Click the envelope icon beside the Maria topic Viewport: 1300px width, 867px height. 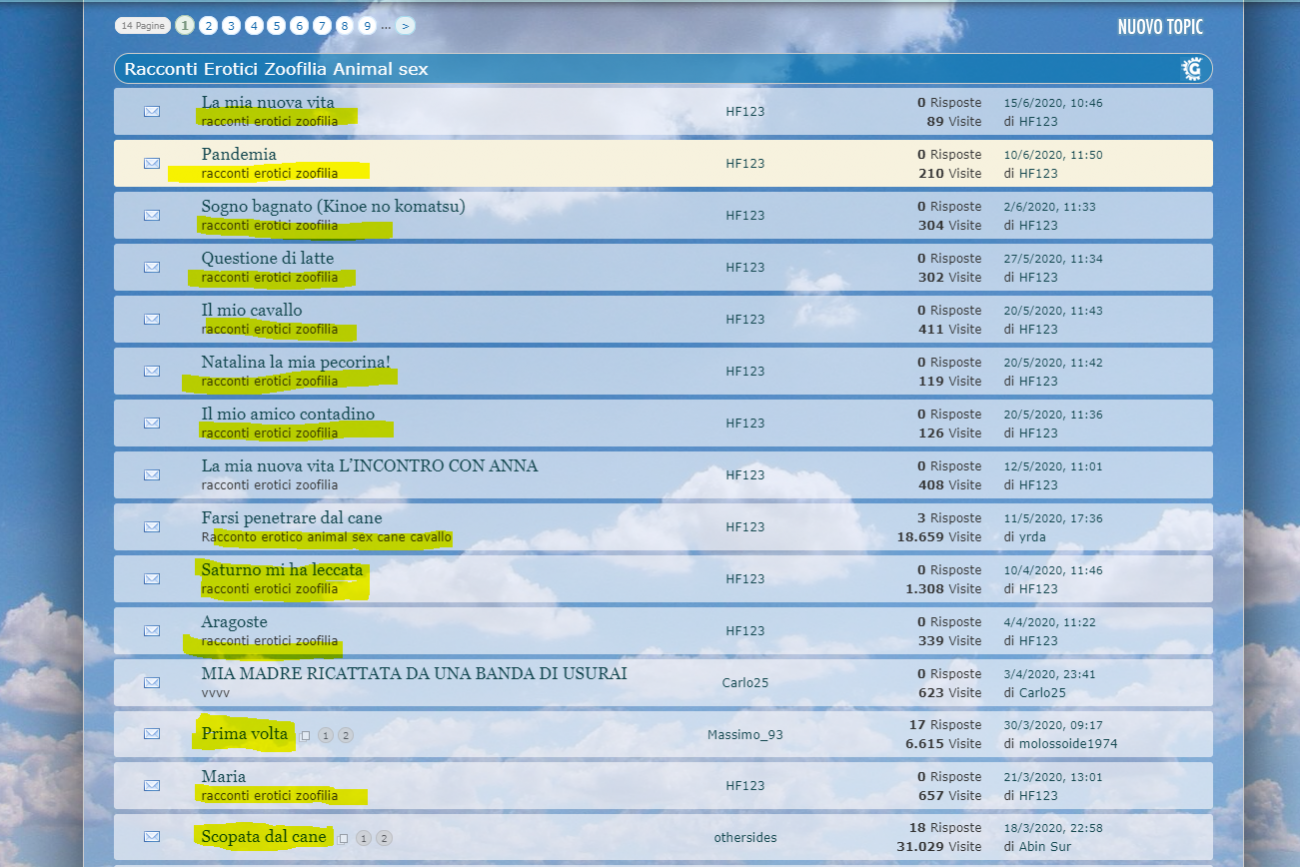click(x=152, y=786)
